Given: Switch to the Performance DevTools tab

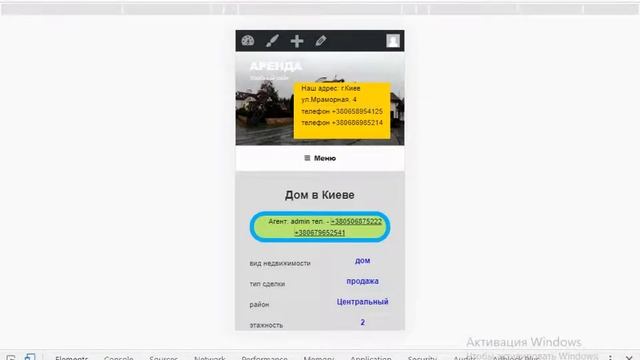Looking at the screenshot, I should click(264, 358).
